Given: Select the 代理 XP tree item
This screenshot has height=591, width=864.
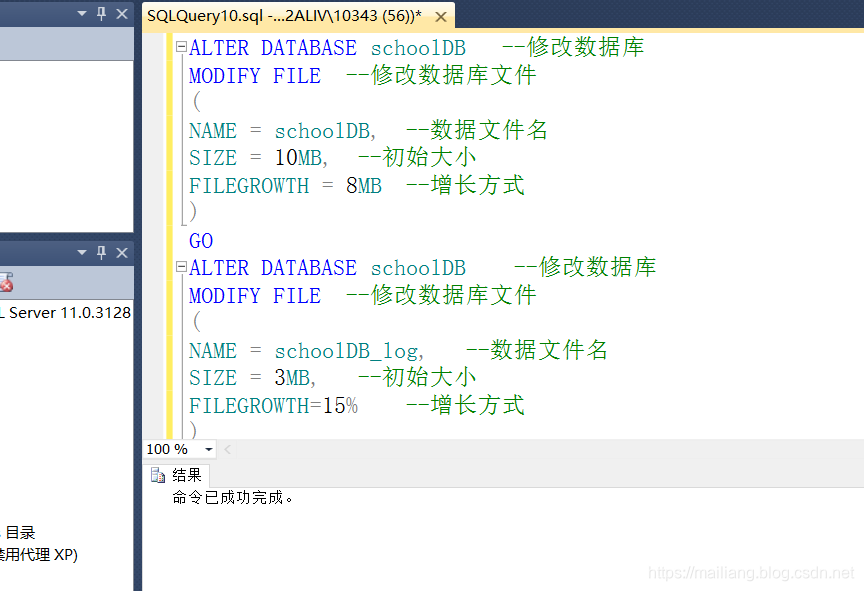Looking at the screenshot, I should 39,555.
